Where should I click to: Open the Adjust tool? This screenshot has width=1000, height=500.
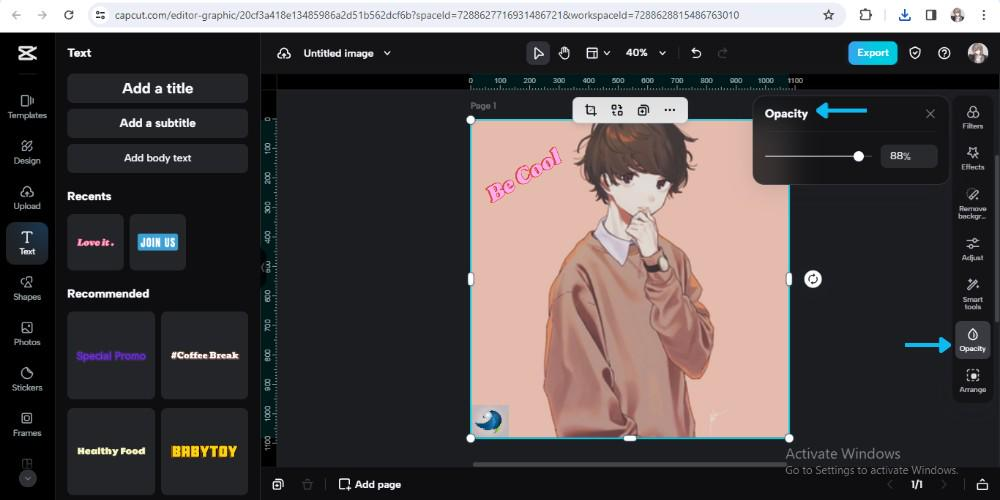pyautogui.click(x=973, y=249)
